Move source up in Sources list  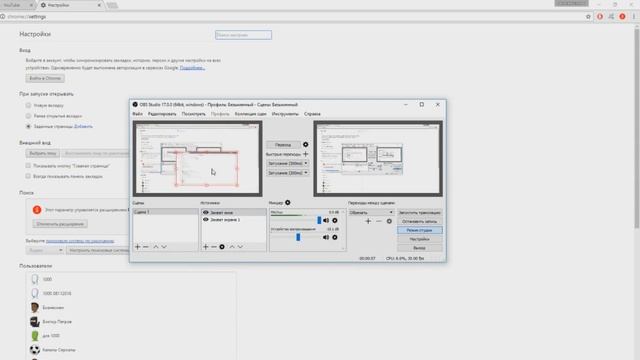pyautogui.click(x=232, y=247)
